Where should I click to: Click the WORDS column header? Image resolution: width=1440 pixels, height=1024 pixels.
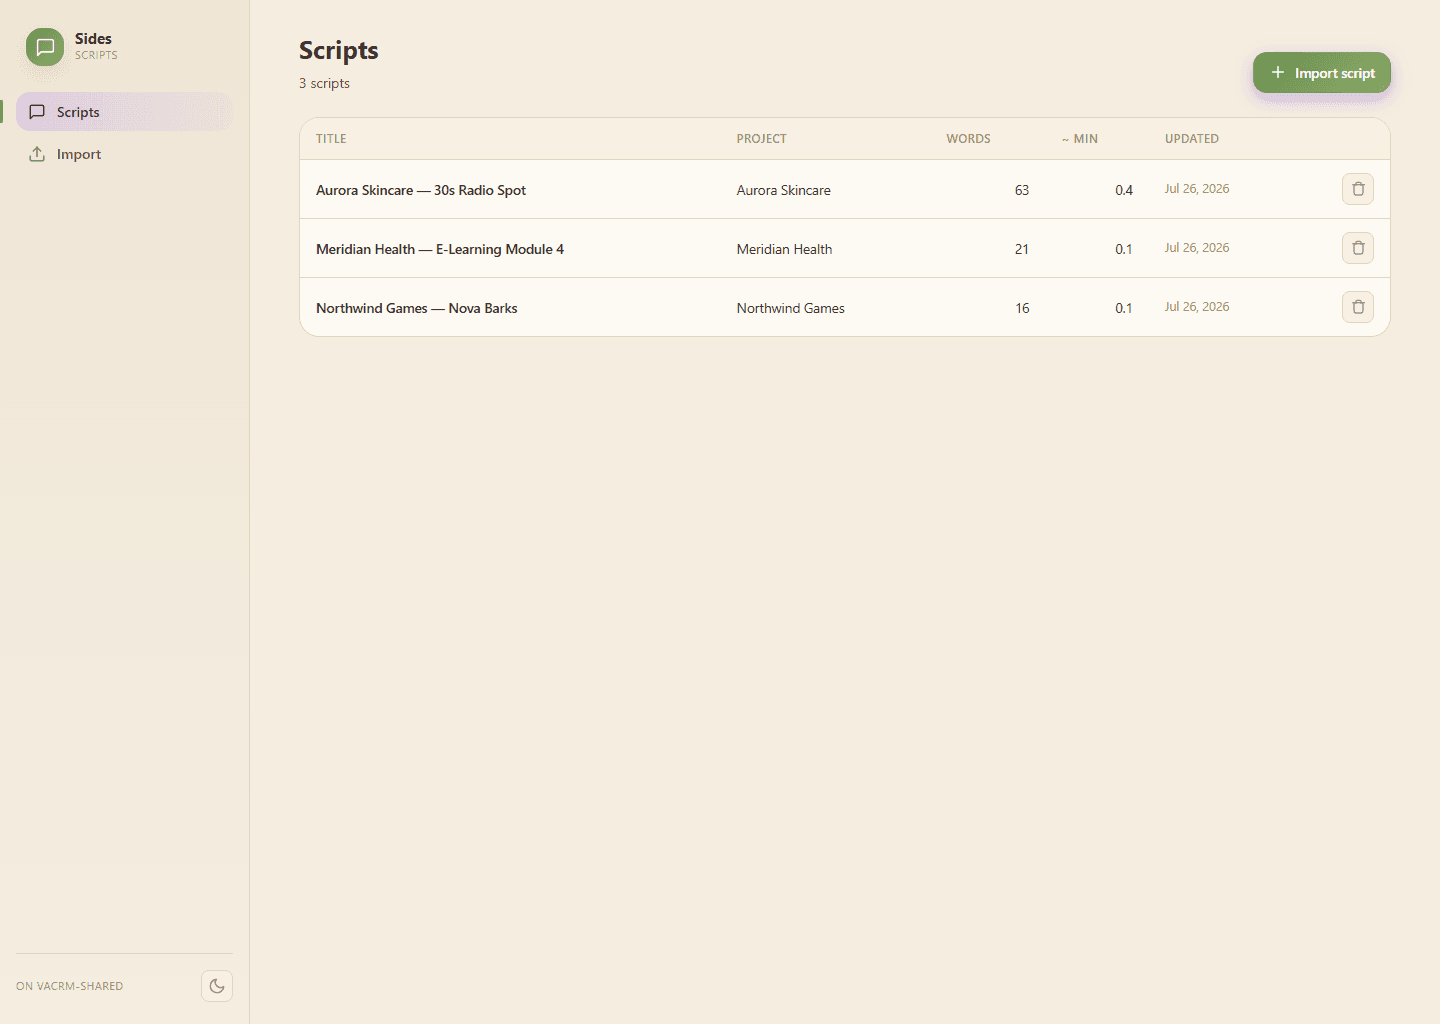pos(968,139)
